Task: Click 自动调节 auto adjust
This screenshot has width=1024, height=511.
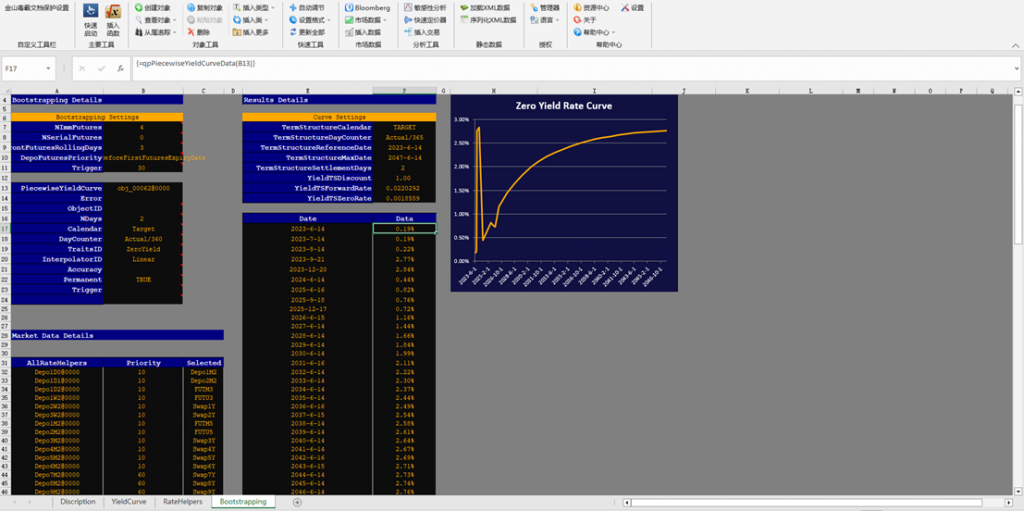Action: click(x=306, y=8)
